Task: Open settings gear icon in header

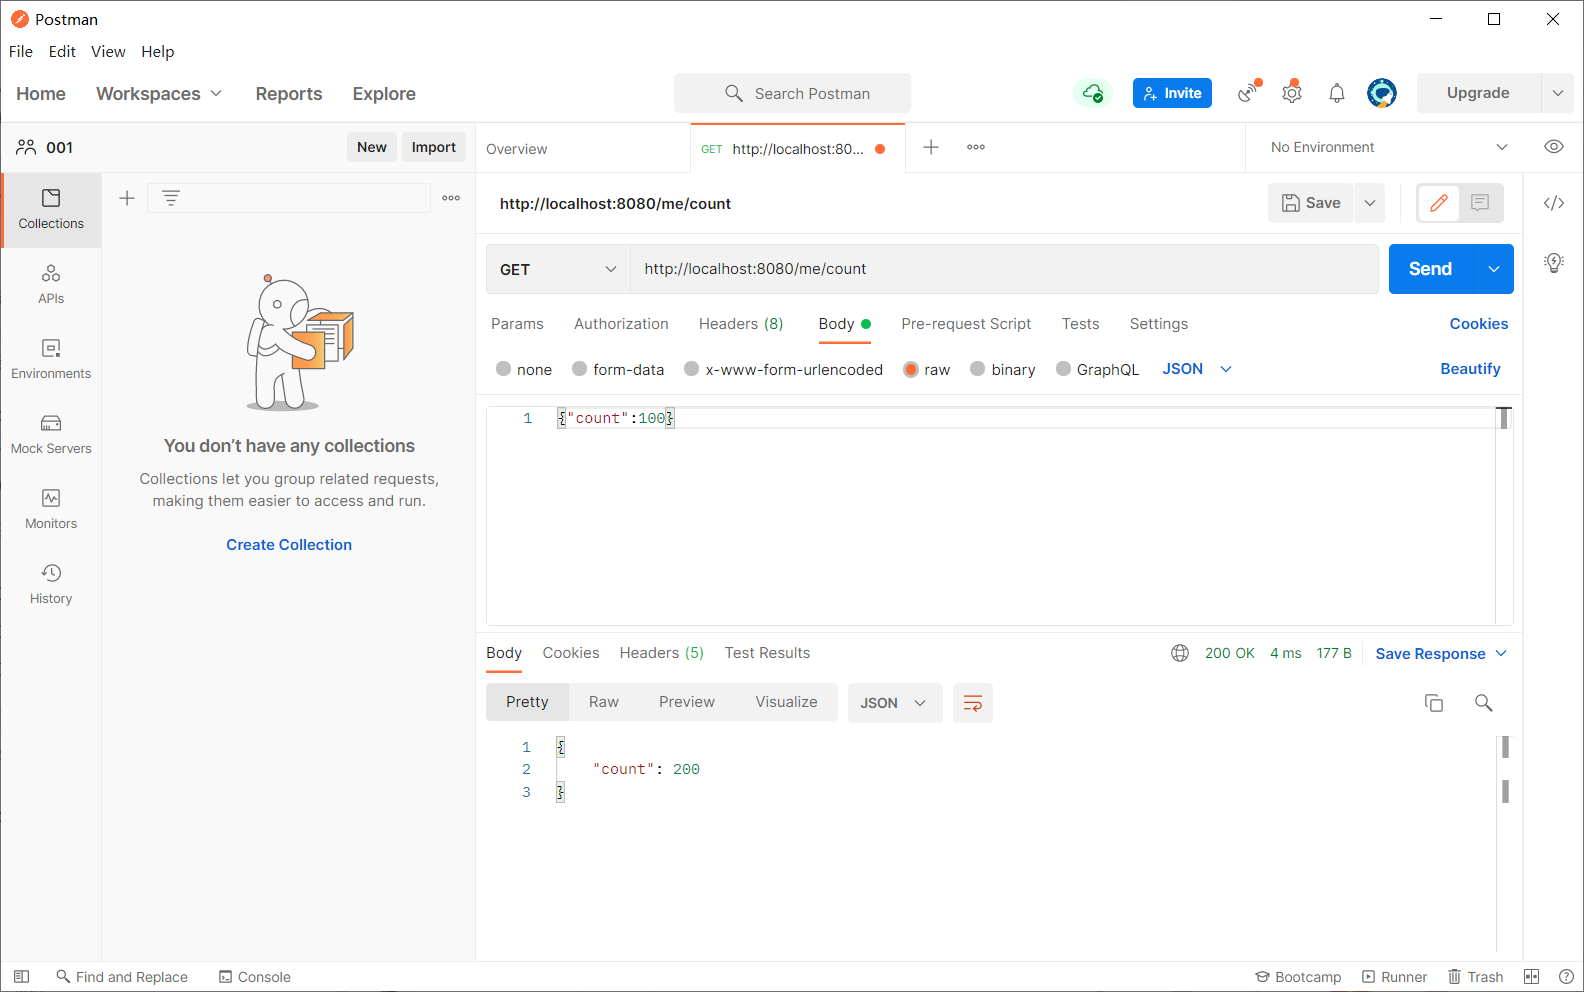Action: tap(1292, 92)
